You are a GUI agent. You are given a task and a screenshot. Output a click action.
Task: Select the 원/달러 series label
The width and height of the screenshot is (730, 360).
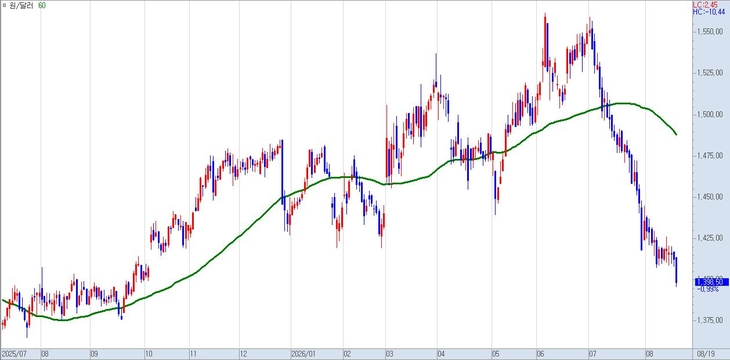pyautogui.click(x=22, y=6)
